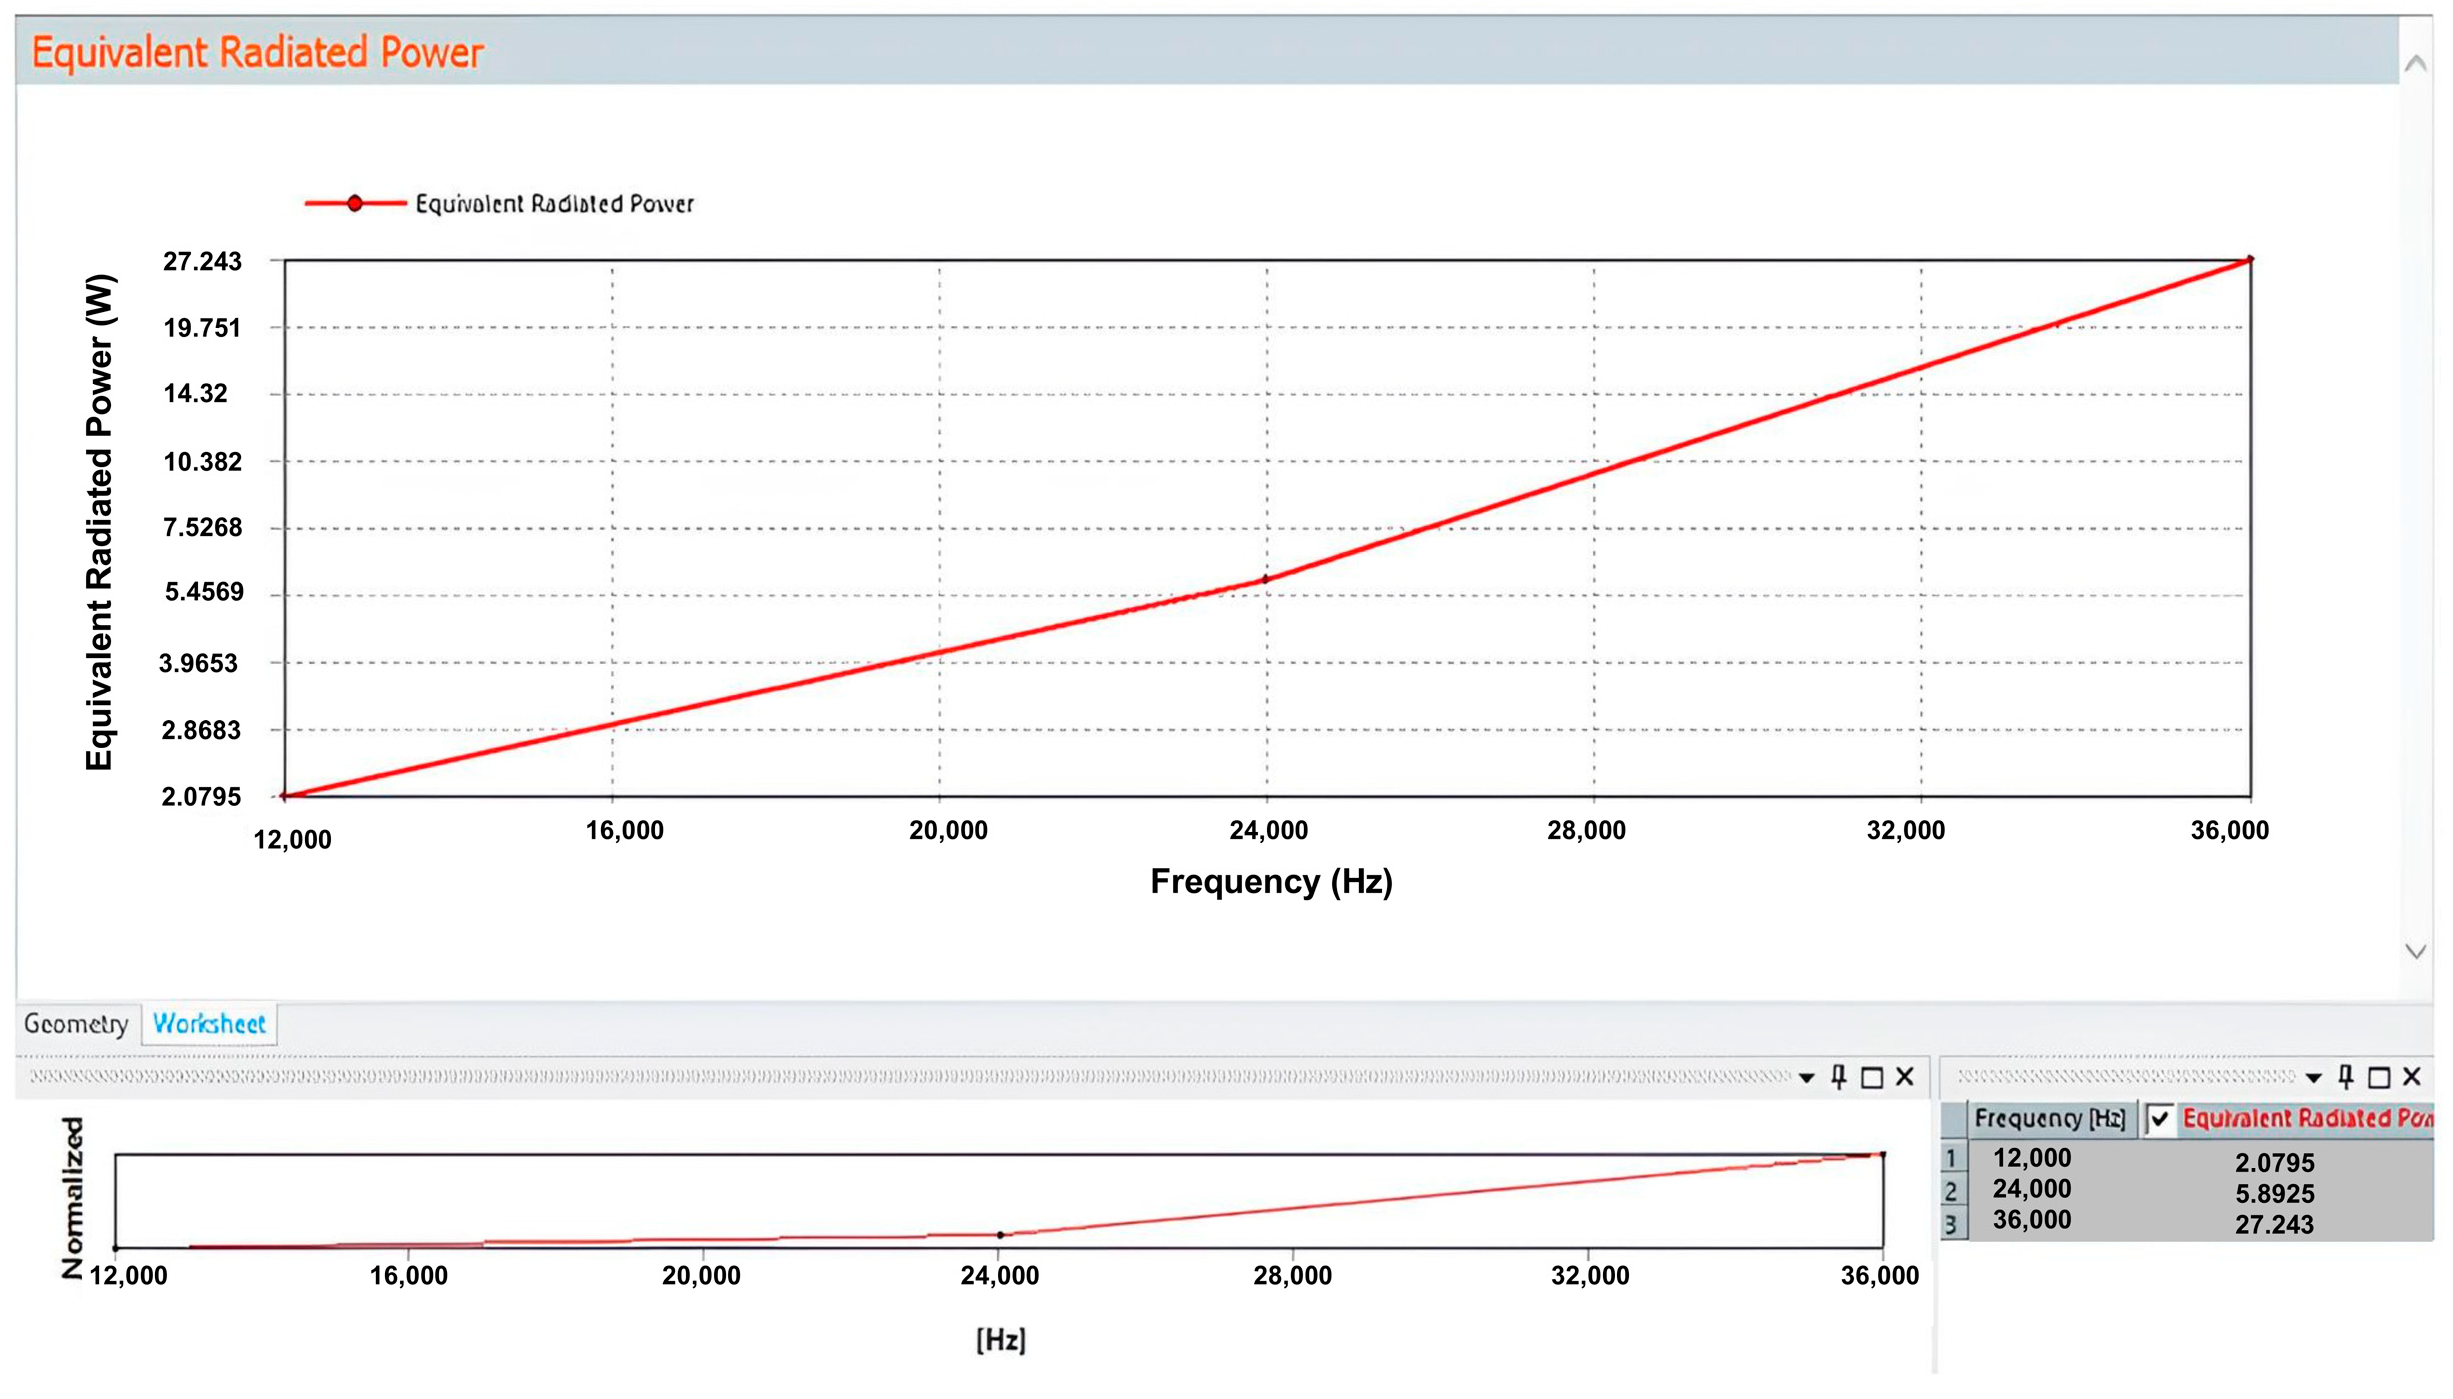Close the tabular data panel

(2412, 1077)
